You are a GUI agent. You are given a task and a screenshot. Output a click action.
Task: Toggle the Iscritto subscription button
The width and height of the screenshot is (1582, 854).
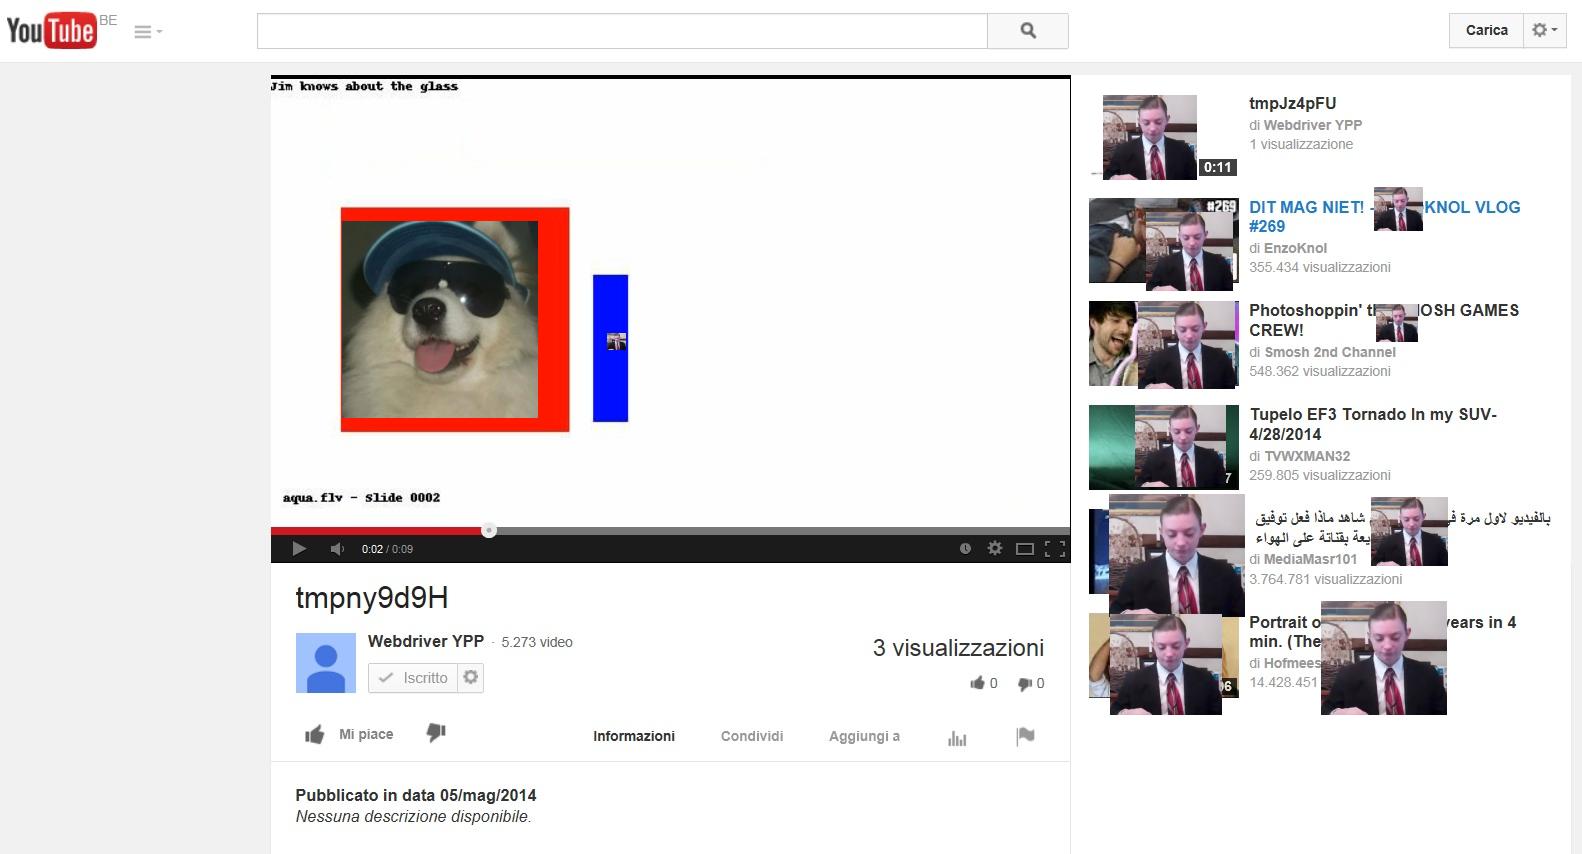coord(413,678)
